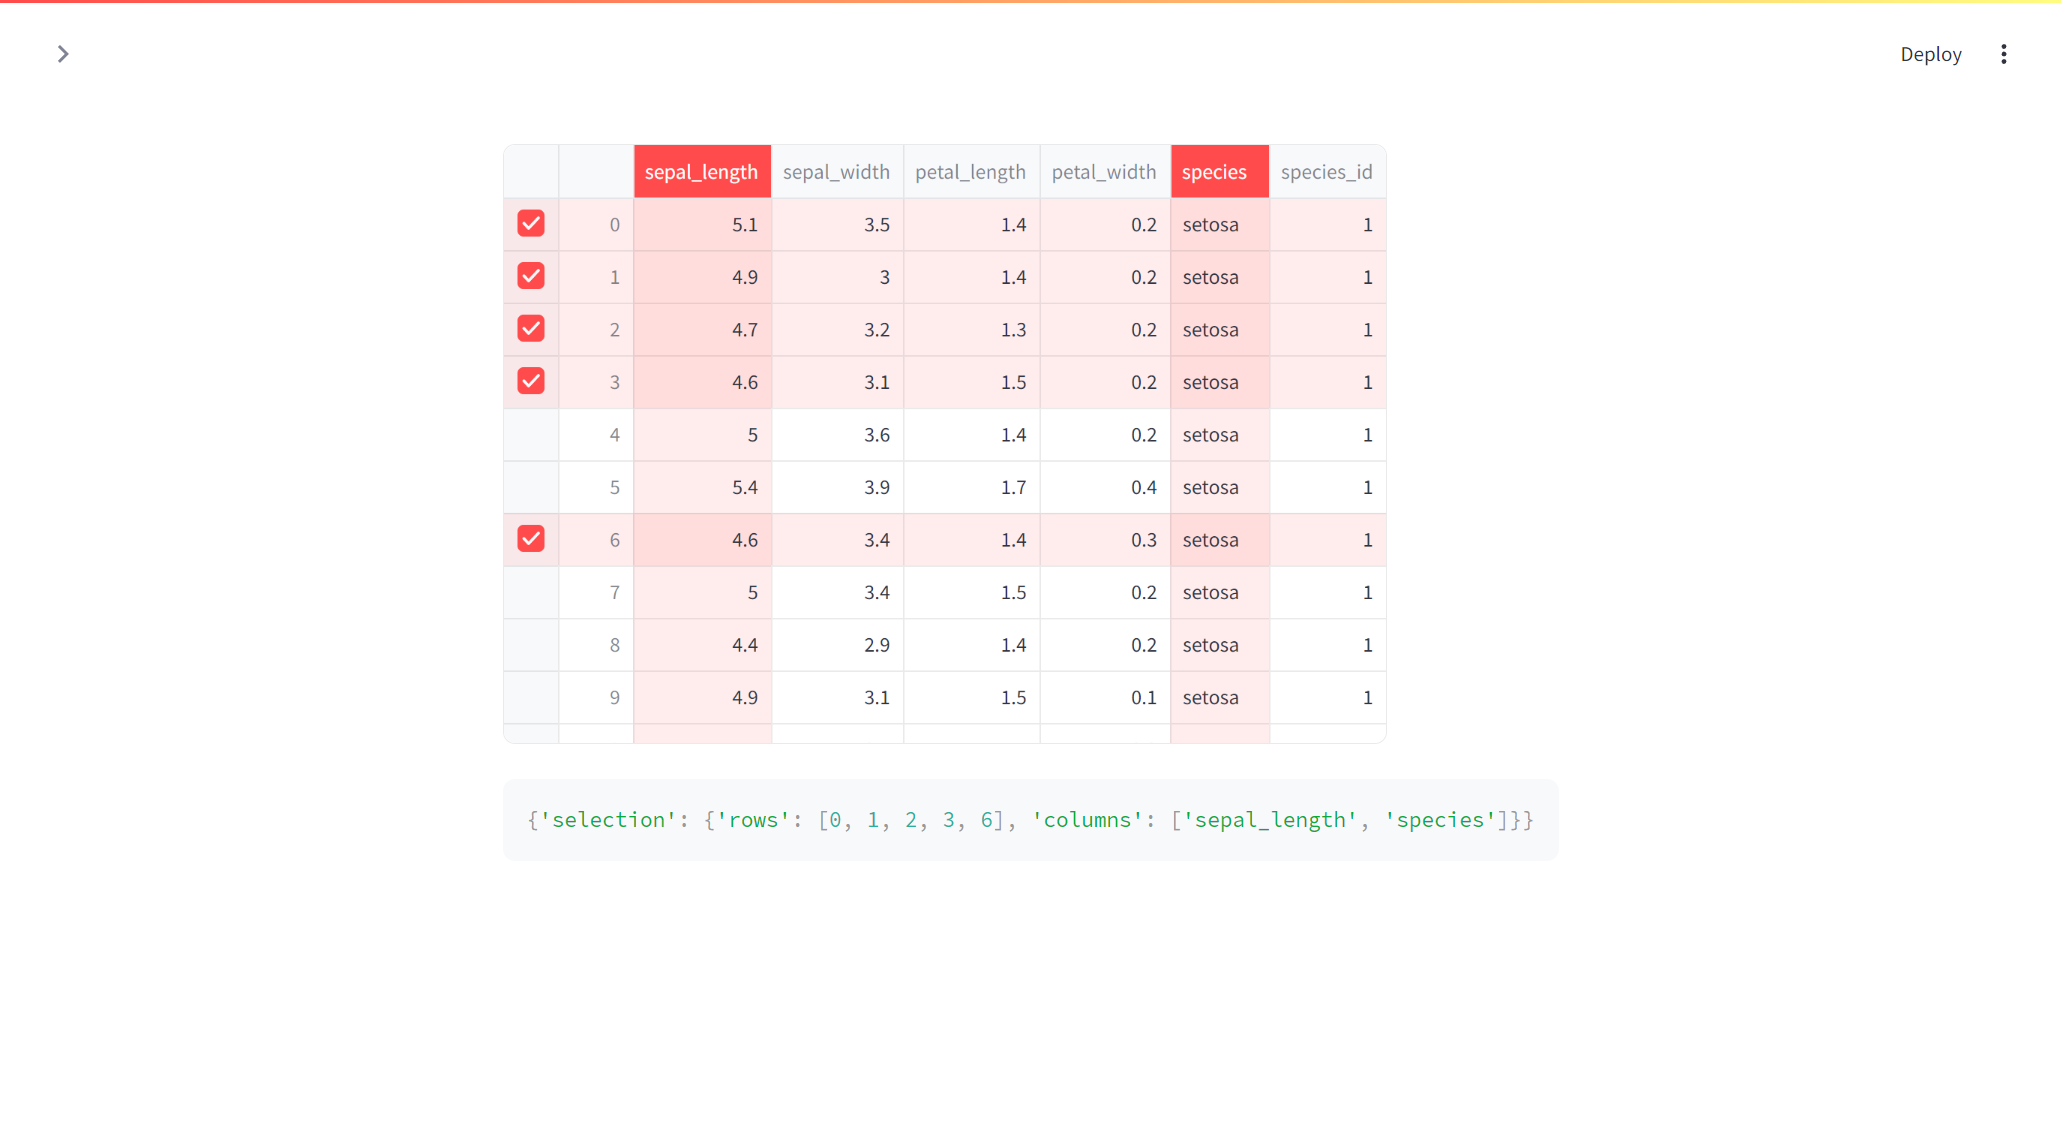Image resolution: width=2061 pixels, height=1143 pixels.
Task: Expand the collapsed sidebar
Action: (x=64, y=54)
